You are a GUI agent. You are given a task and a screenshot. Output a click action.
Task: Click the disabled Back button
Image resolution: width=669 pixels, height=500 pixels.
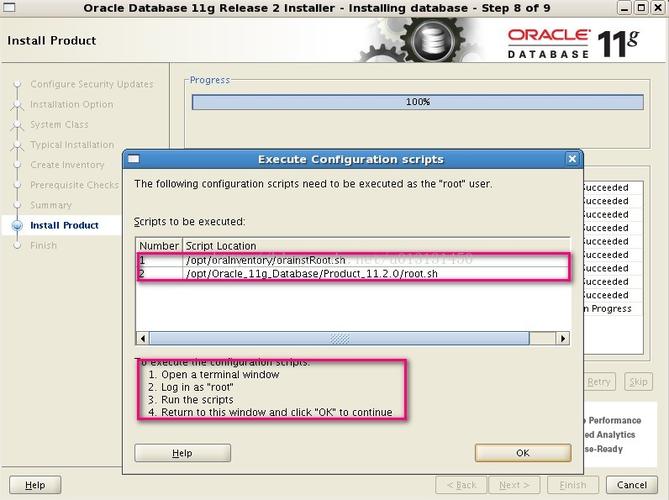click(x=461, y=485)
